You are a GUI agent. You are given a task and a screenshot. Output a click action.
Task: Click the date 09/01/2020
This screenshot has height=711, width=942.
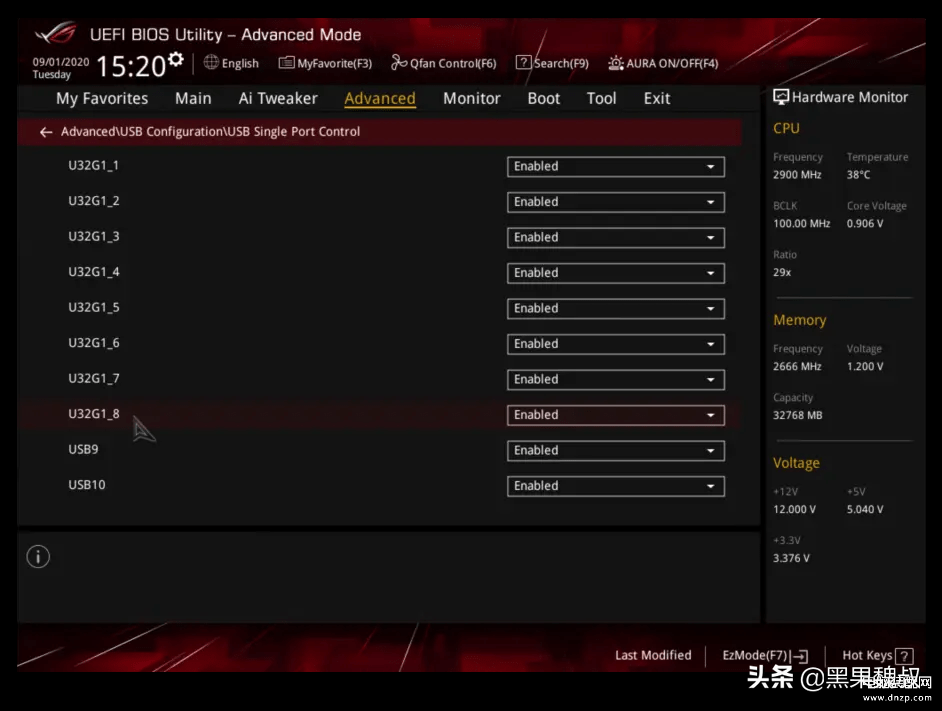[61, 62]
